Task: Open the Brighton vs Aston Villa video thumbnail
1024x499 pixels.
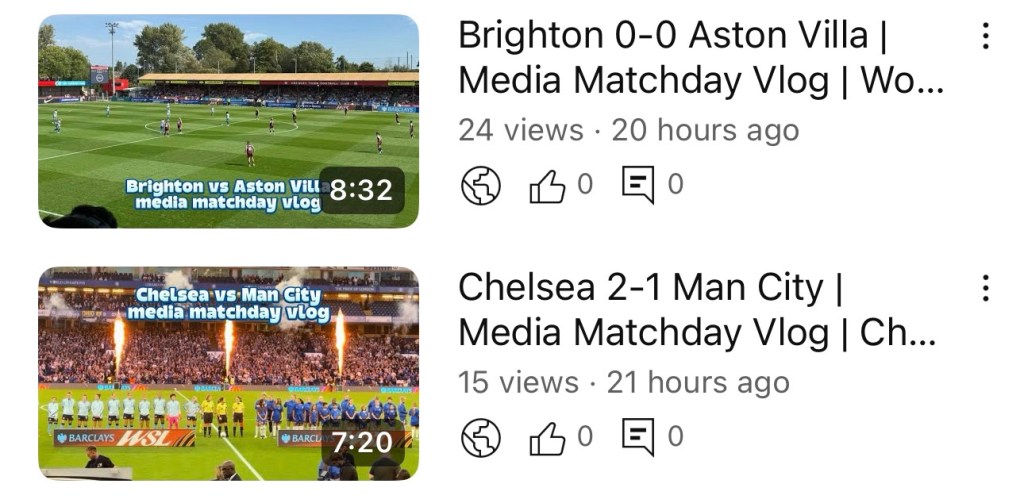Action: pyautogui.click(x=228, y=120)
